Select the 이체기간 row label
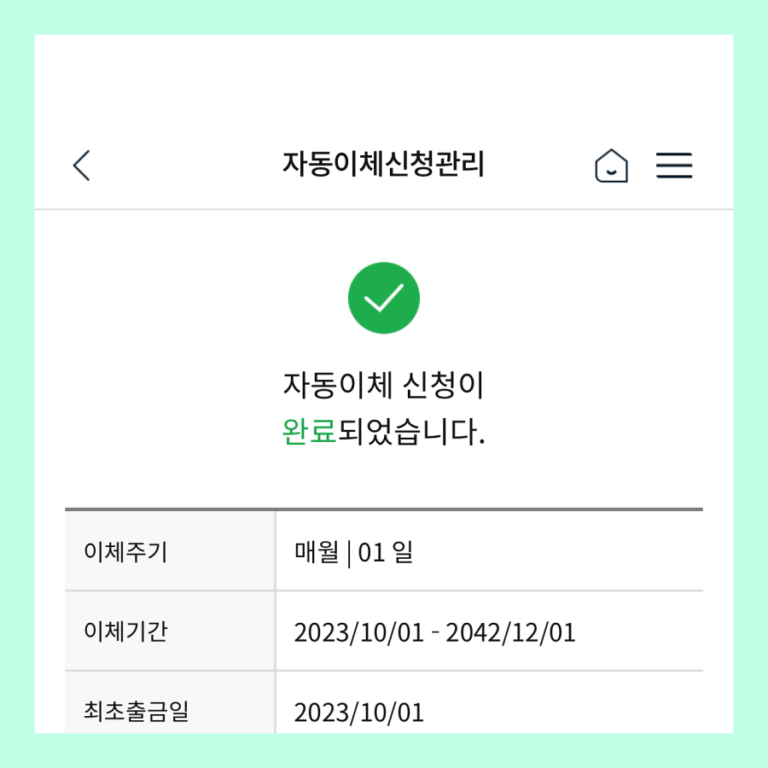 tap(126, 631)
